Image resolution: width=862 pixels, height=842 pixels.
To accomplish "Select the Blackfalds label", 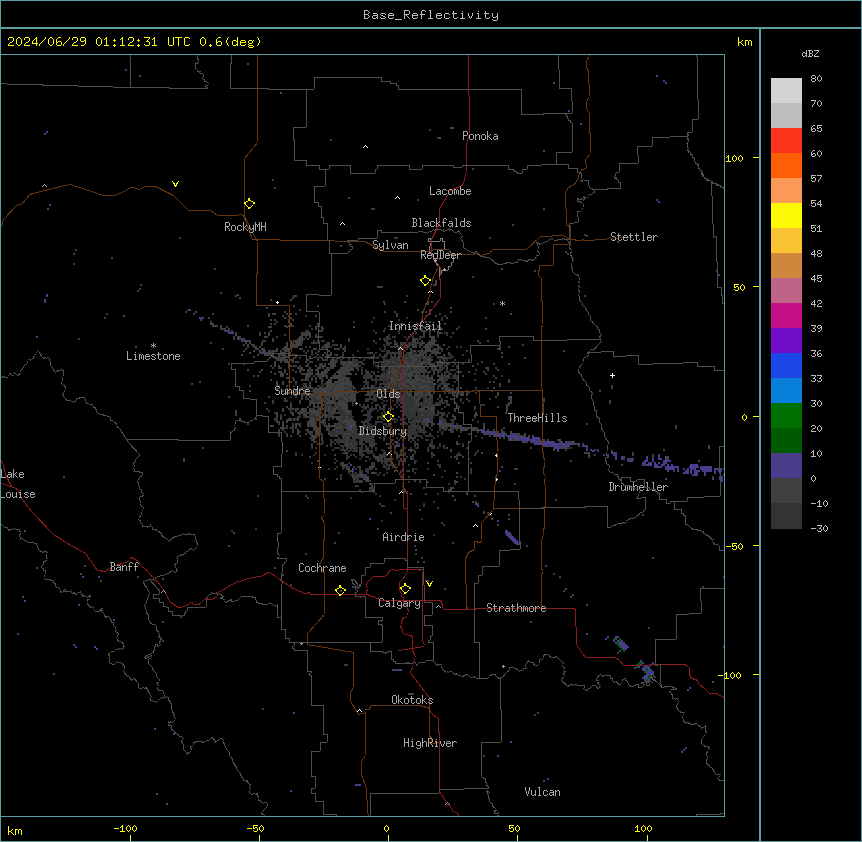I will pyautogui.click(x=441, y=223).
